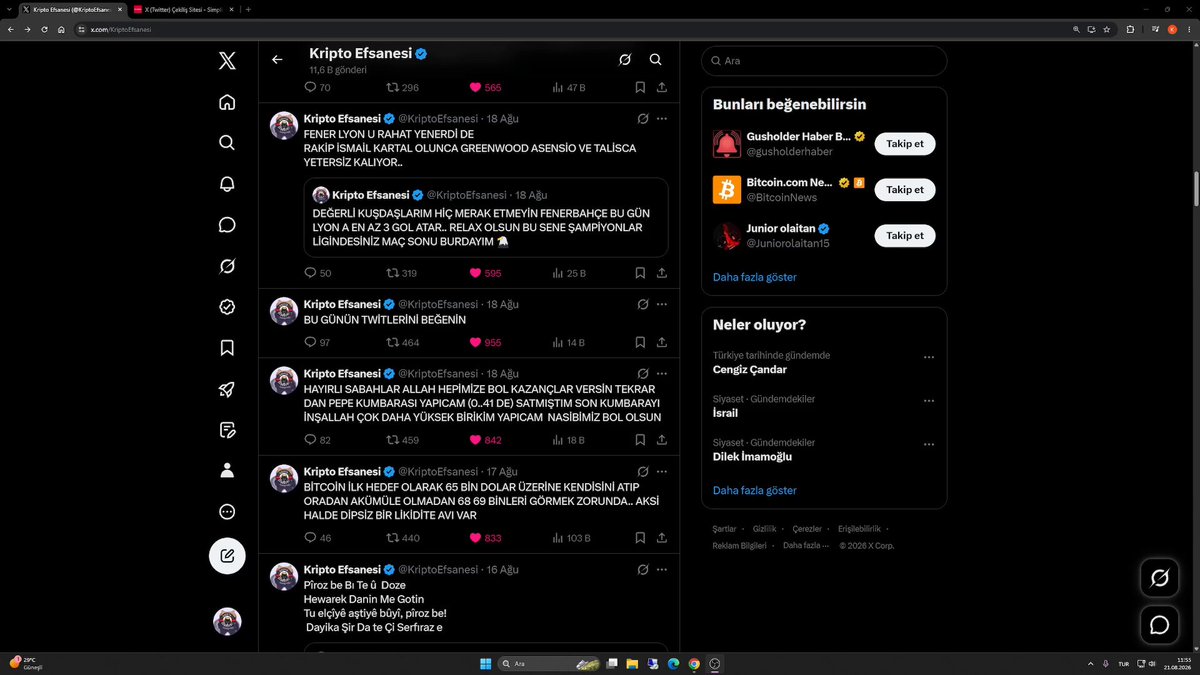1200x675 pixels.
Task: Ask Grok about the 'BU GÜNÜN TWİTLERİNİ' post
Action: 642,303
